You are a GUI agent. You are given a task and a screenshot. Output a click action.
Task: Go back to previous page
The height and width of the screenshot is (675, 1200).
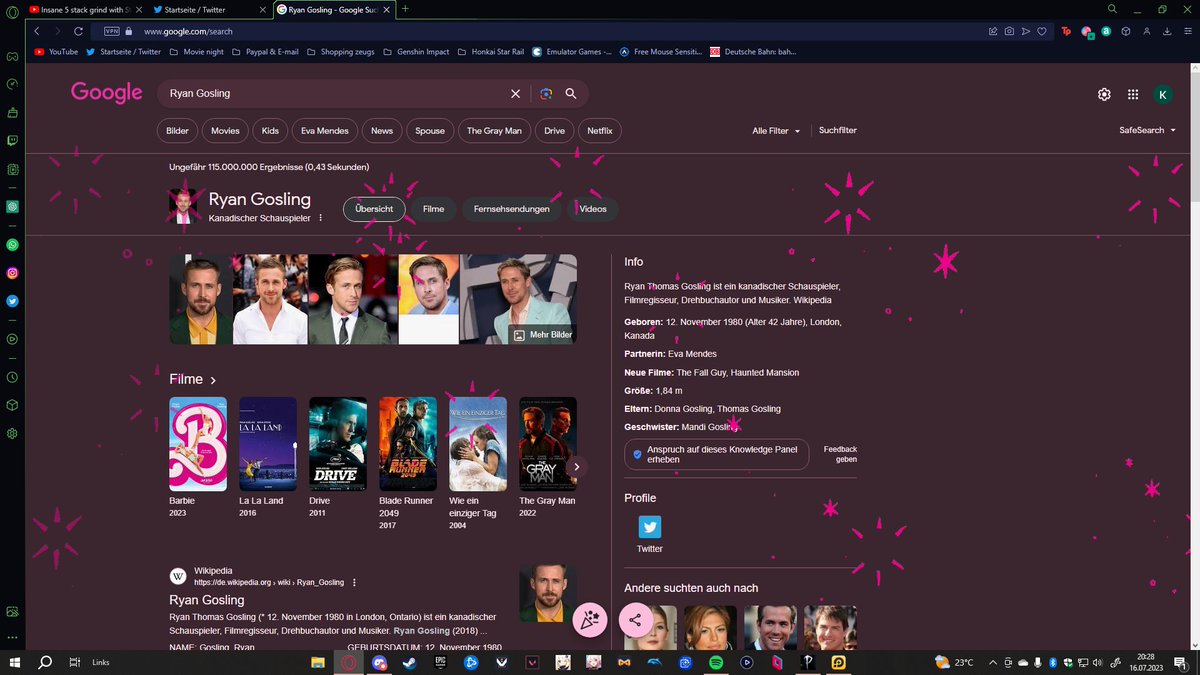36,31
